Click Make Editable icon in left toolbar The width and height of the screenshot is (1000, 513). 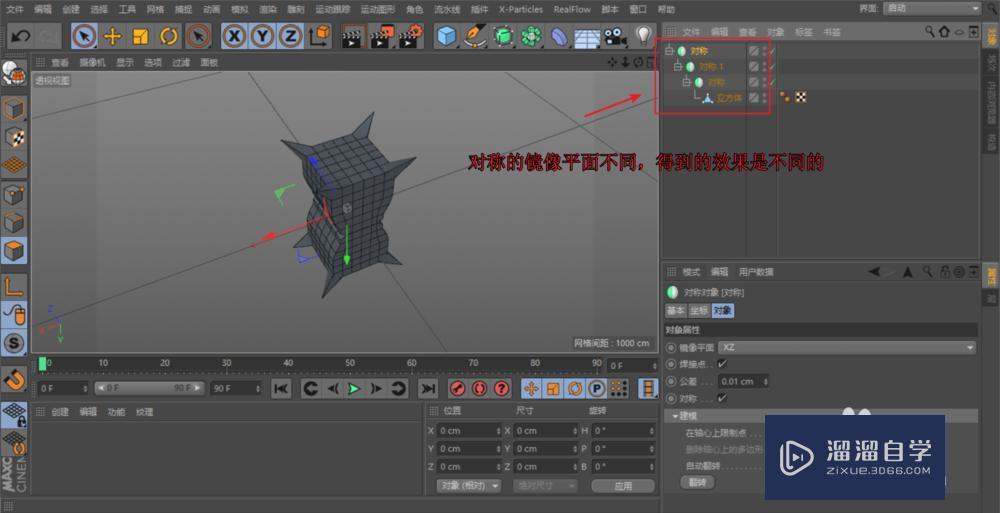click(14, 75)
